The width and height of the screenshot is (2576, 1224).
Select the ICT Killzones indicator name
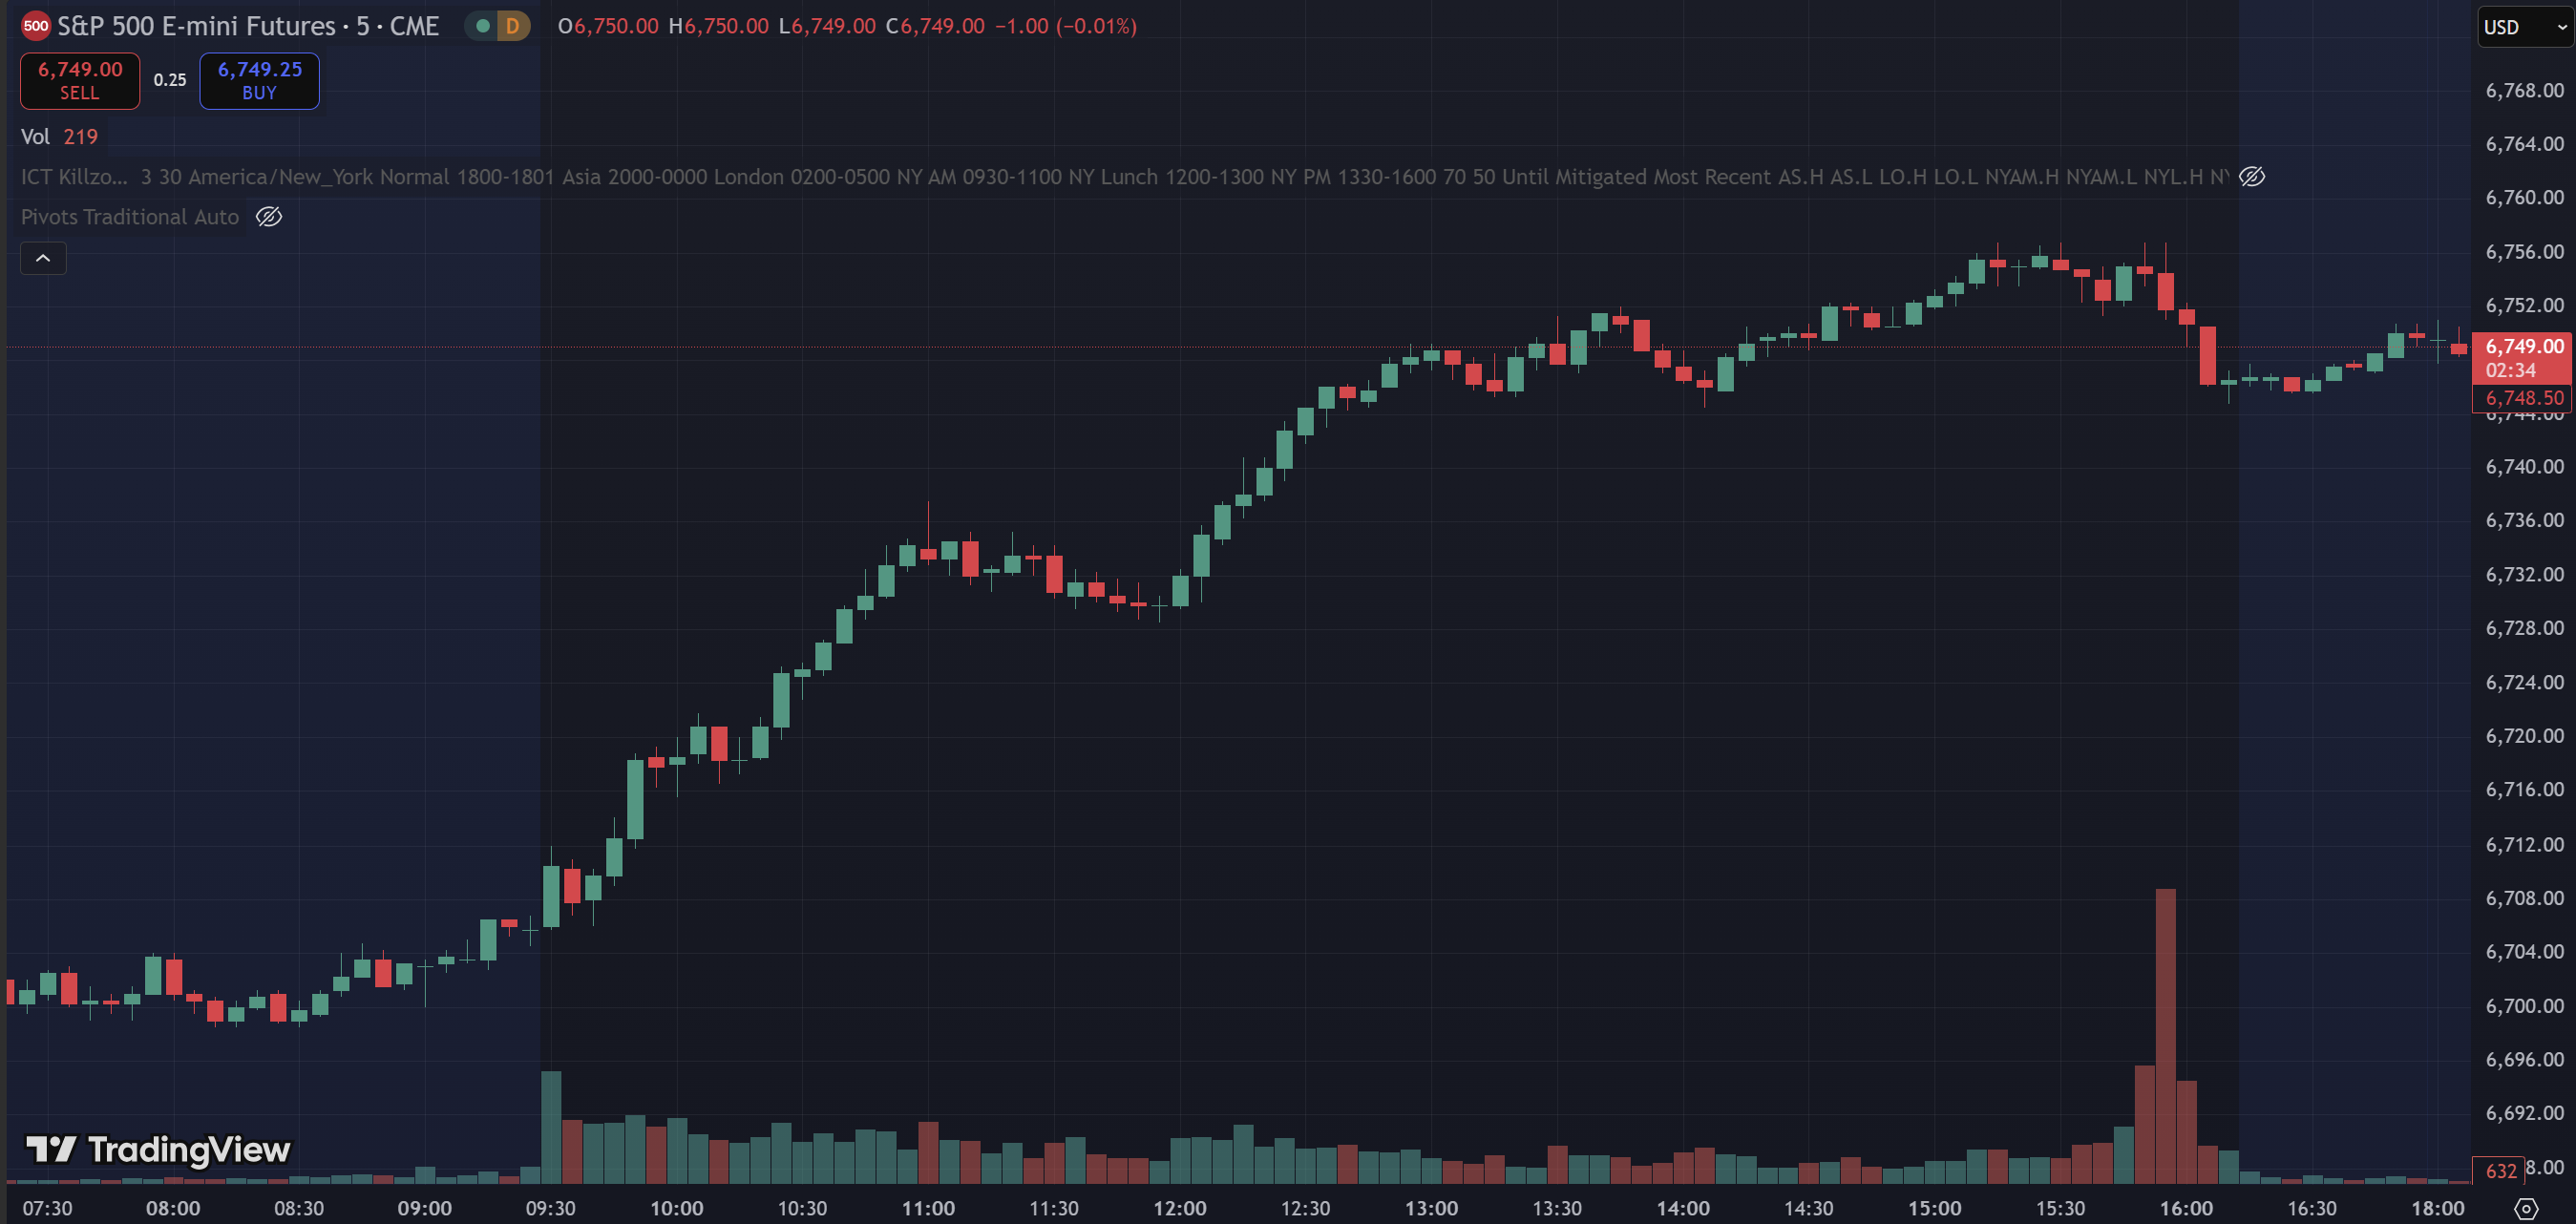coord(74,177)
